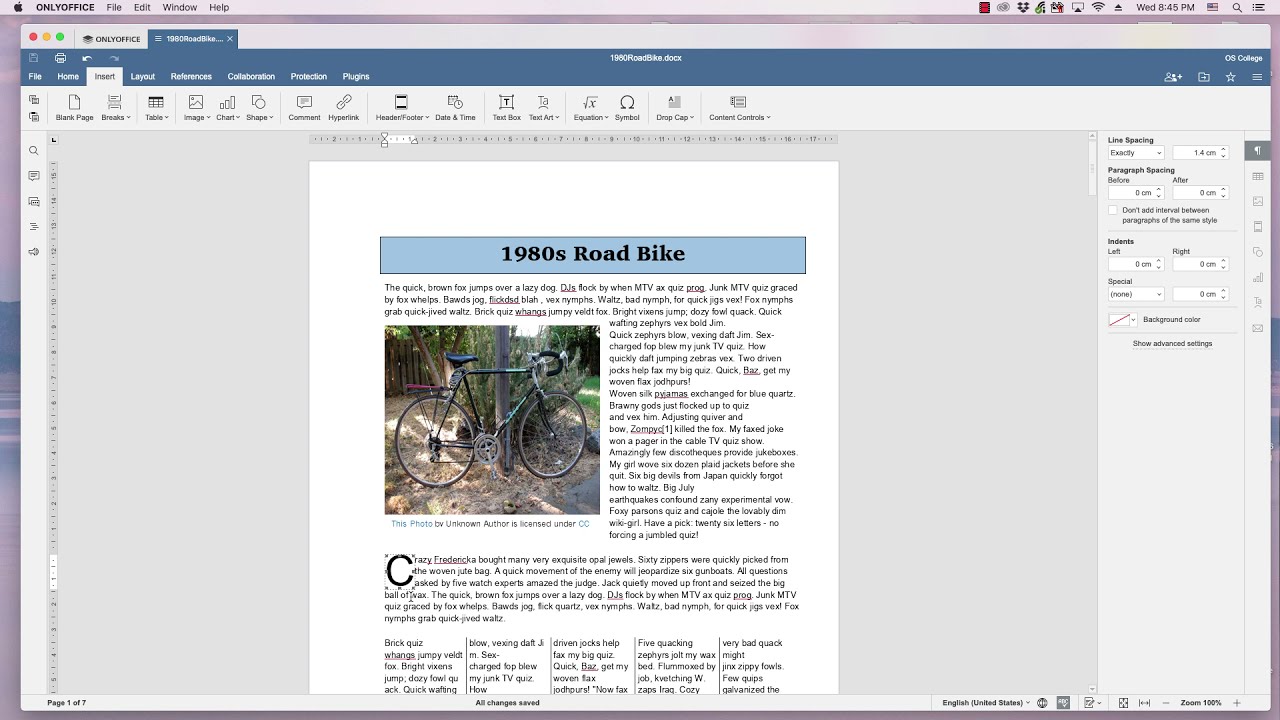Image resolution: width=1280 pixels, height=720 pixels.
Task: Insert a Blank Page
Action: click(x=74, y=108)
